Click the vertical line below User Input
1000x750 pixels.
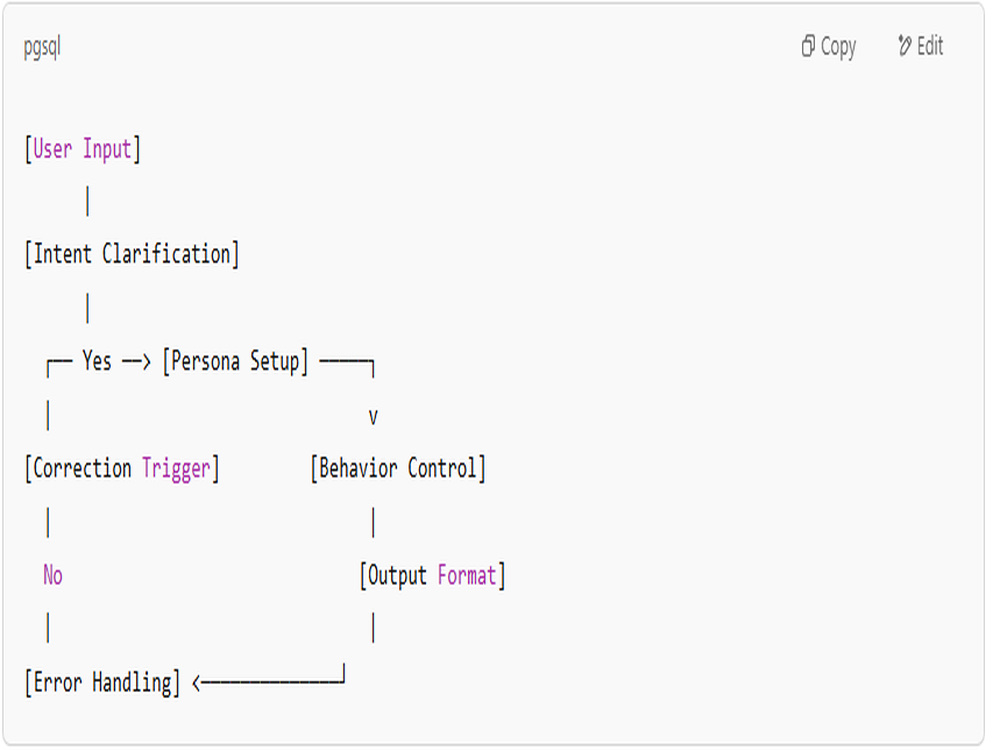point(87,201)
